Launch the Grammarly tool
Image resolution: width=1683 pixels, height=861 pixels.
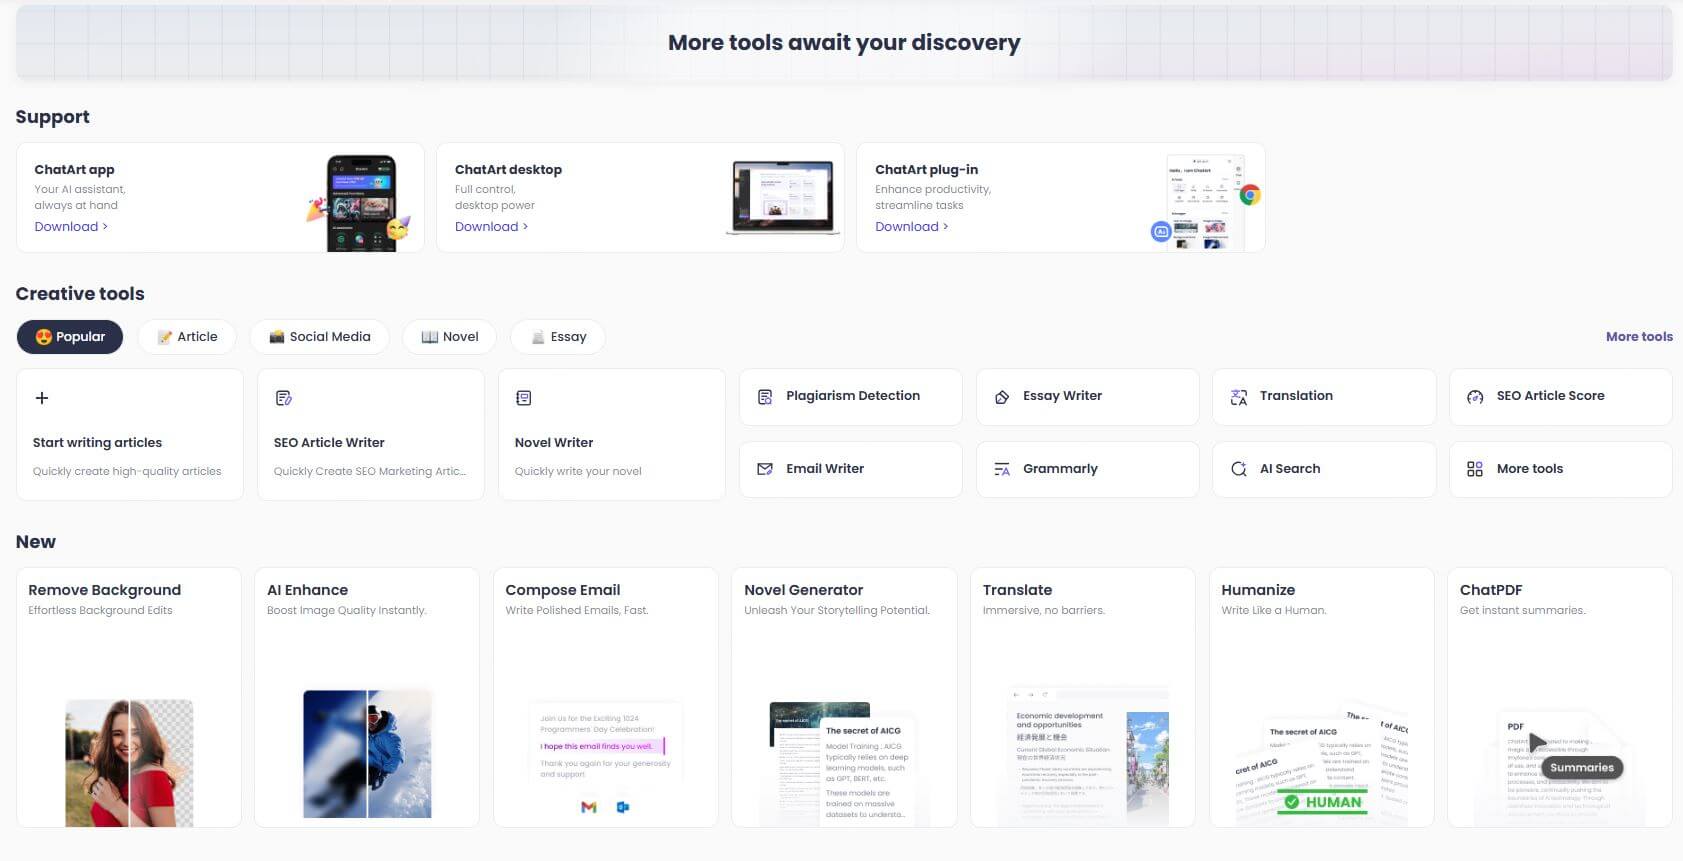point(1088,469)
